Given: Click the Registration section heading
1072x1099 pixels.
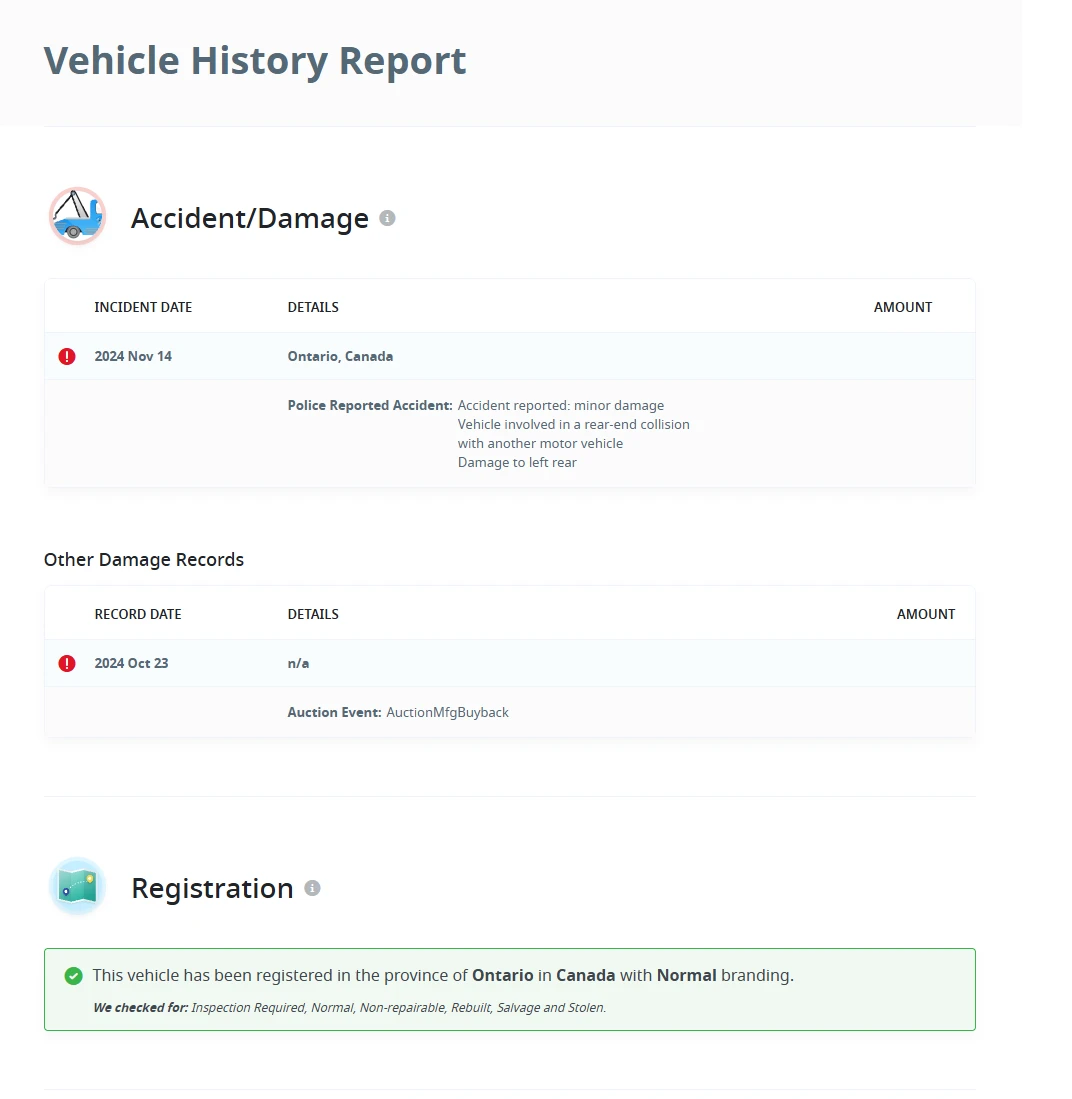Looking at the screenshot, I should coord(212,888).
